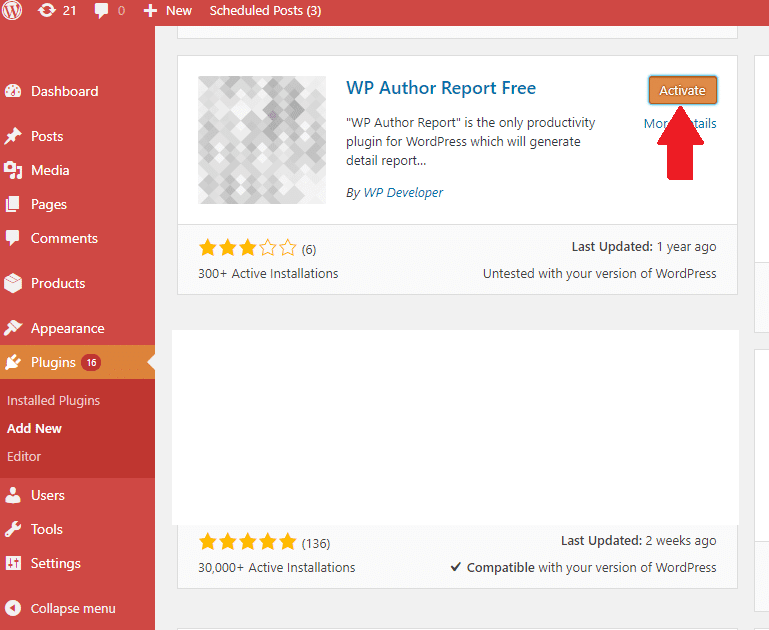Go to Posts in the sidebar
The height and width of the screenshot is (630, 769).
(x=47, y=136)
